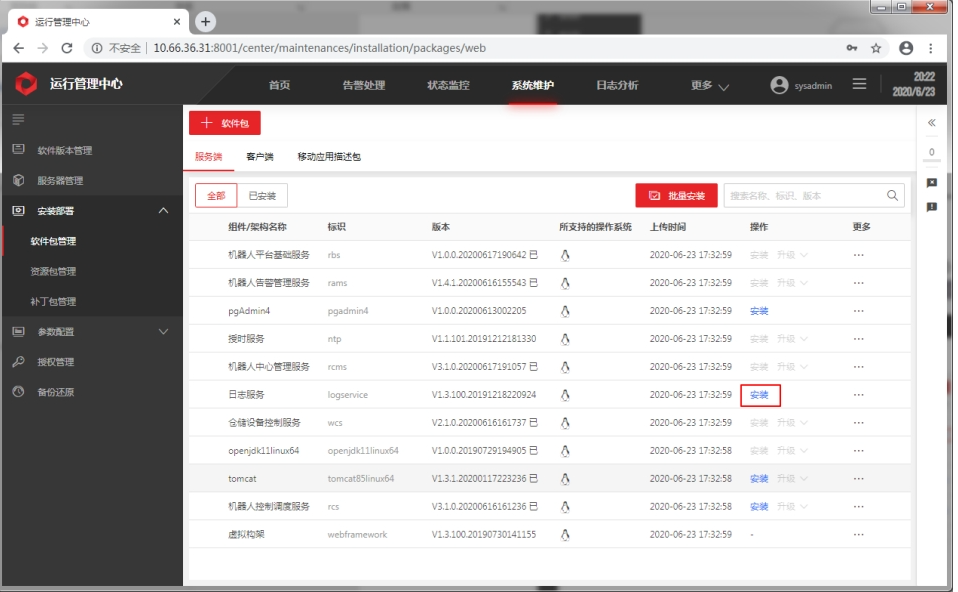Open the top-right hamburger menu icon
The width and height of the screenshot is (958, 592).
[859, 85]
